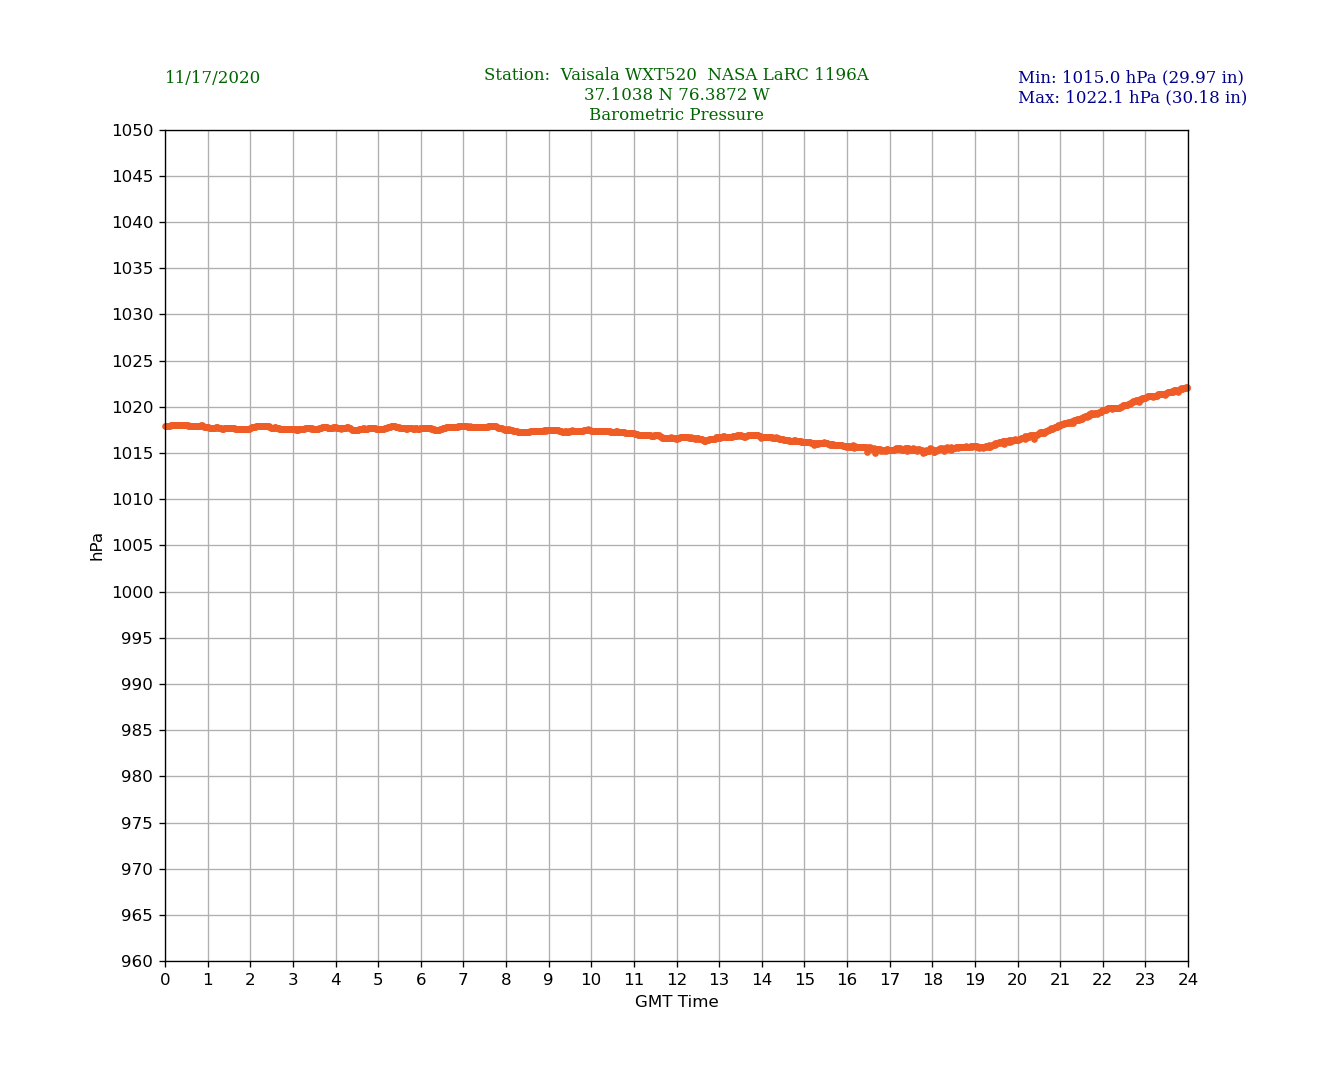Click the GMT Time x-axis label
1320x1080 pixels.
point(676,1002)
